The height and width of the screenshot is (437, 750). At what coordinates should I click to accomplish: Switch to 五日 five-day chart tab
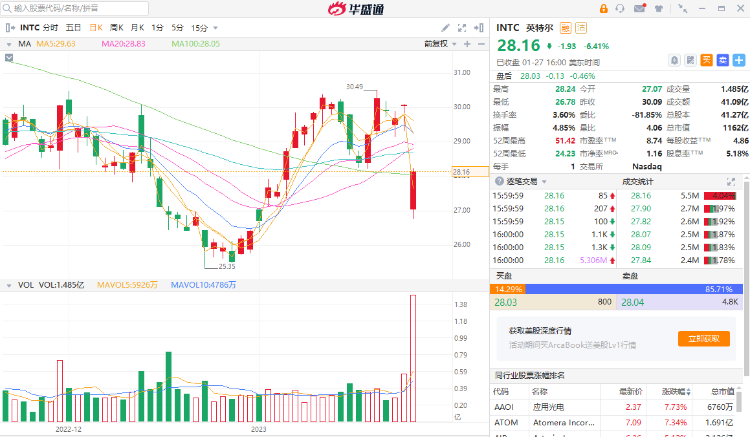tap(73, 28)
